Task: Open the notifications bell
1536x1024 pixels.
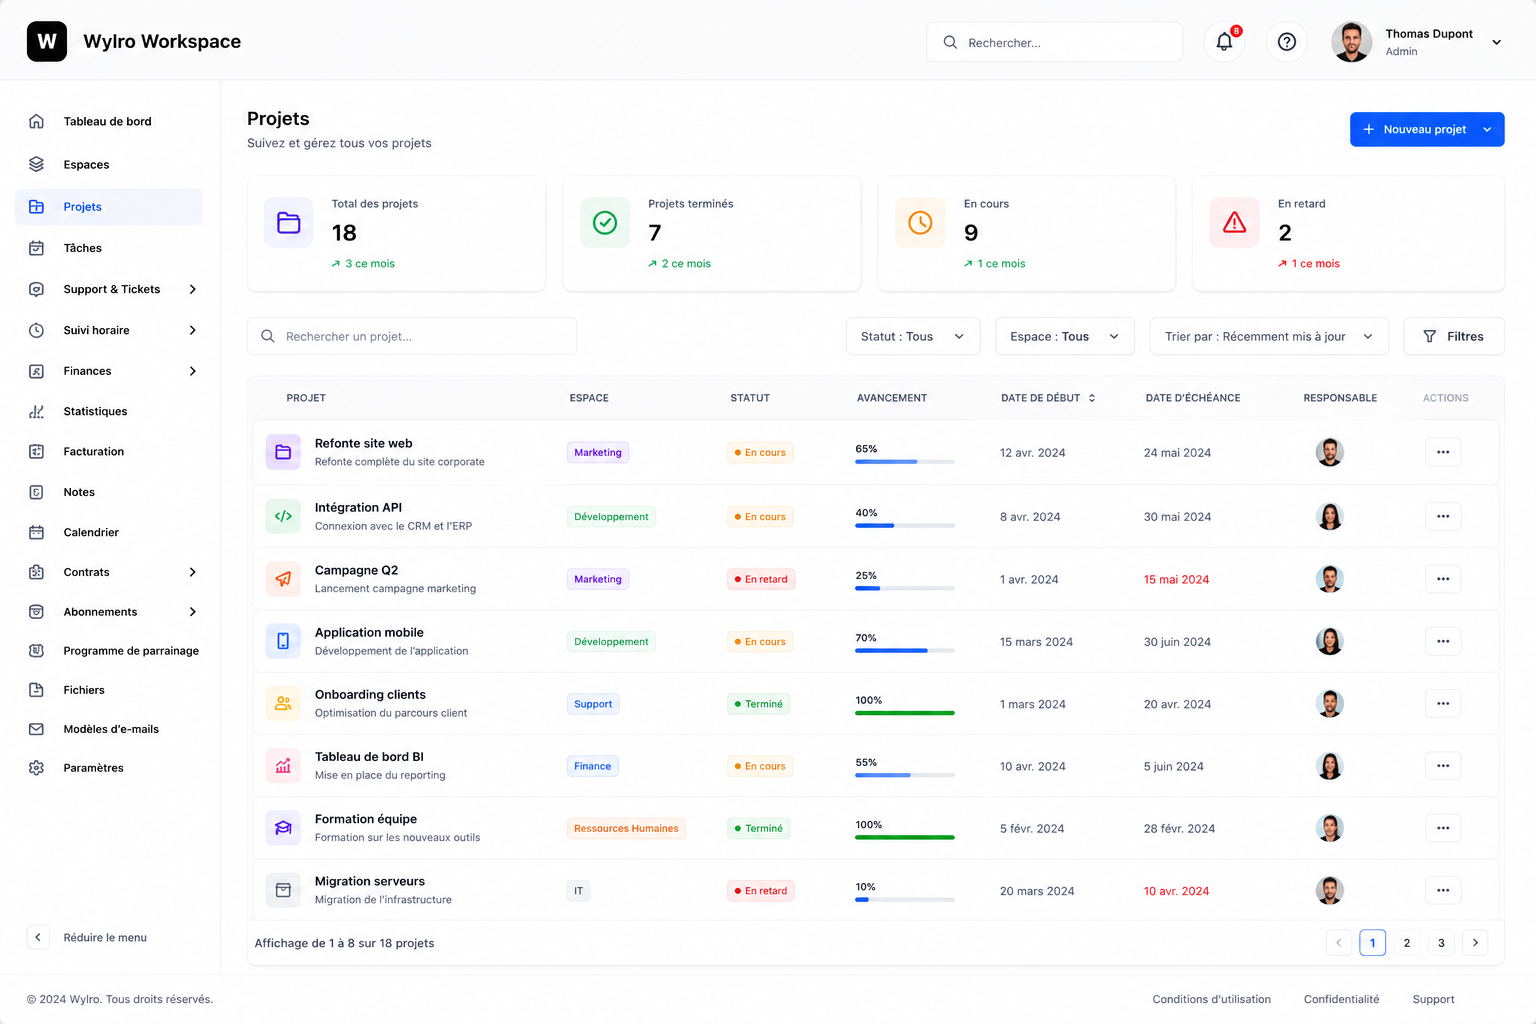Action: click(1224, 42)
